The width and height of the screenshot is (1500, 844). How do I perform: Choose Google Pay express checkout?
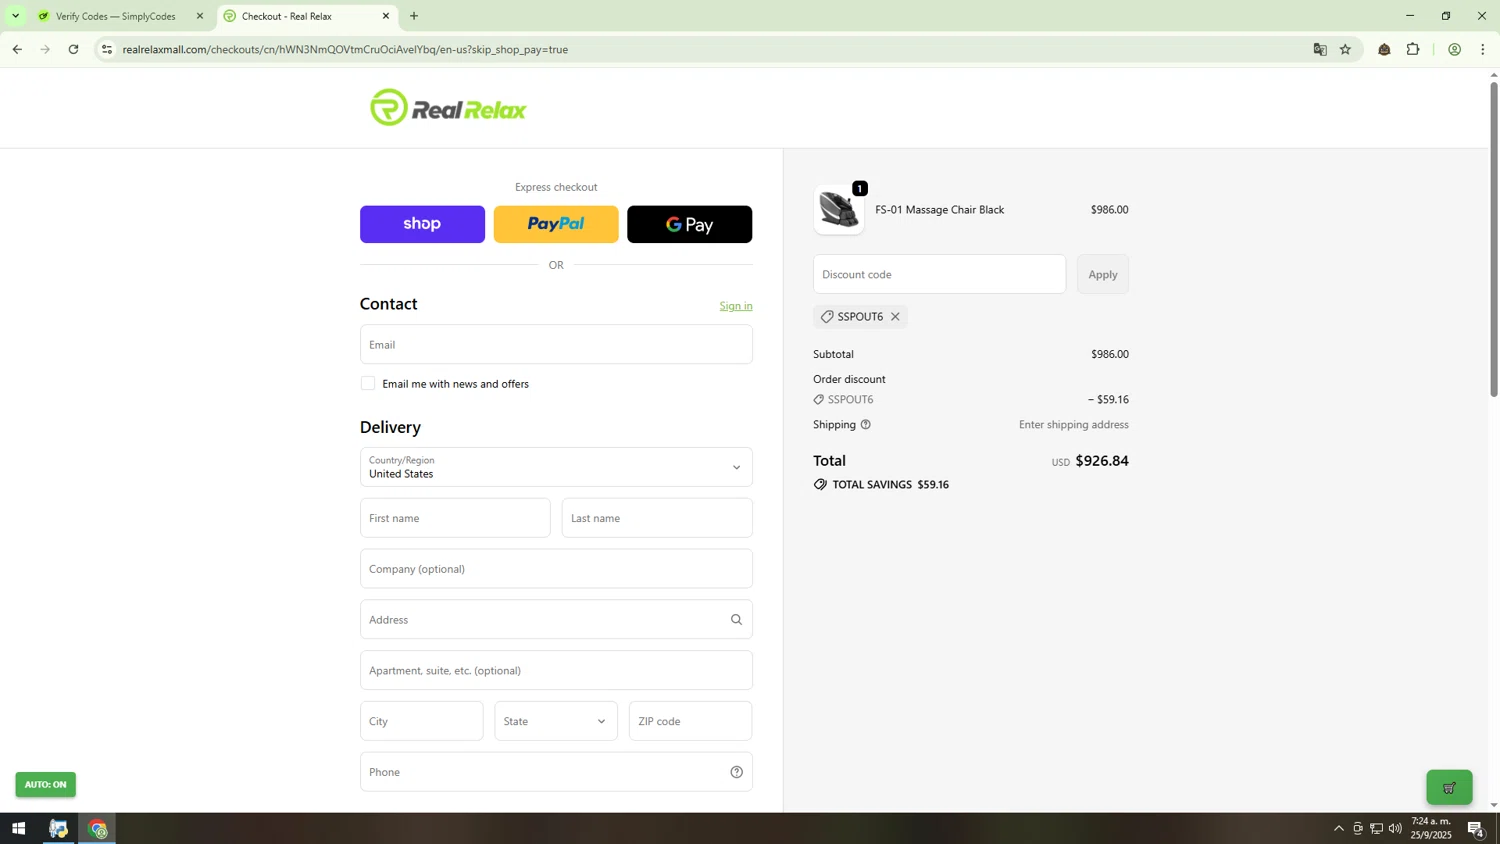click(x=689, y=224)
